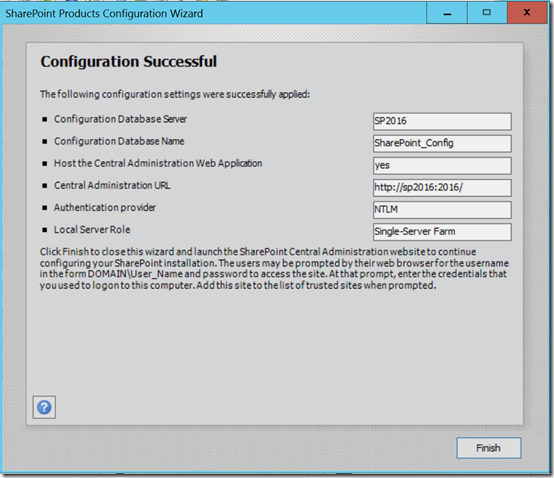This screenshot has width=554, height=478.
Task: Maximize the Configuration Wizard window
Action: [487, 13]
